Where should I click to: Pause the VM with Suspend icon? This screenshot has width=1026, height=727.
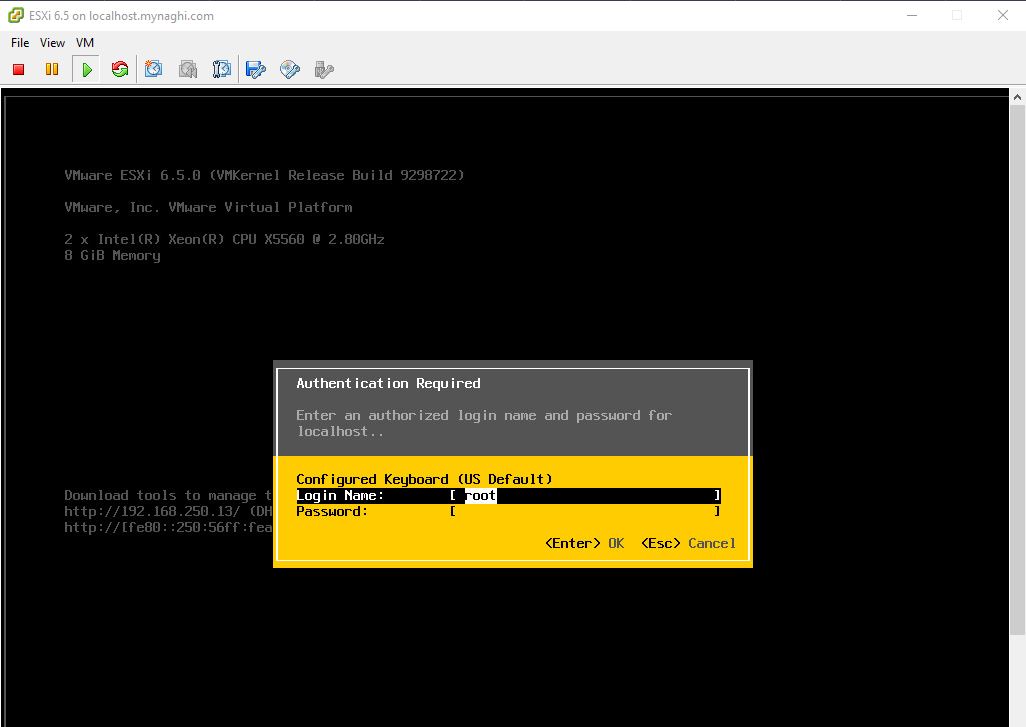coord(52,69)
